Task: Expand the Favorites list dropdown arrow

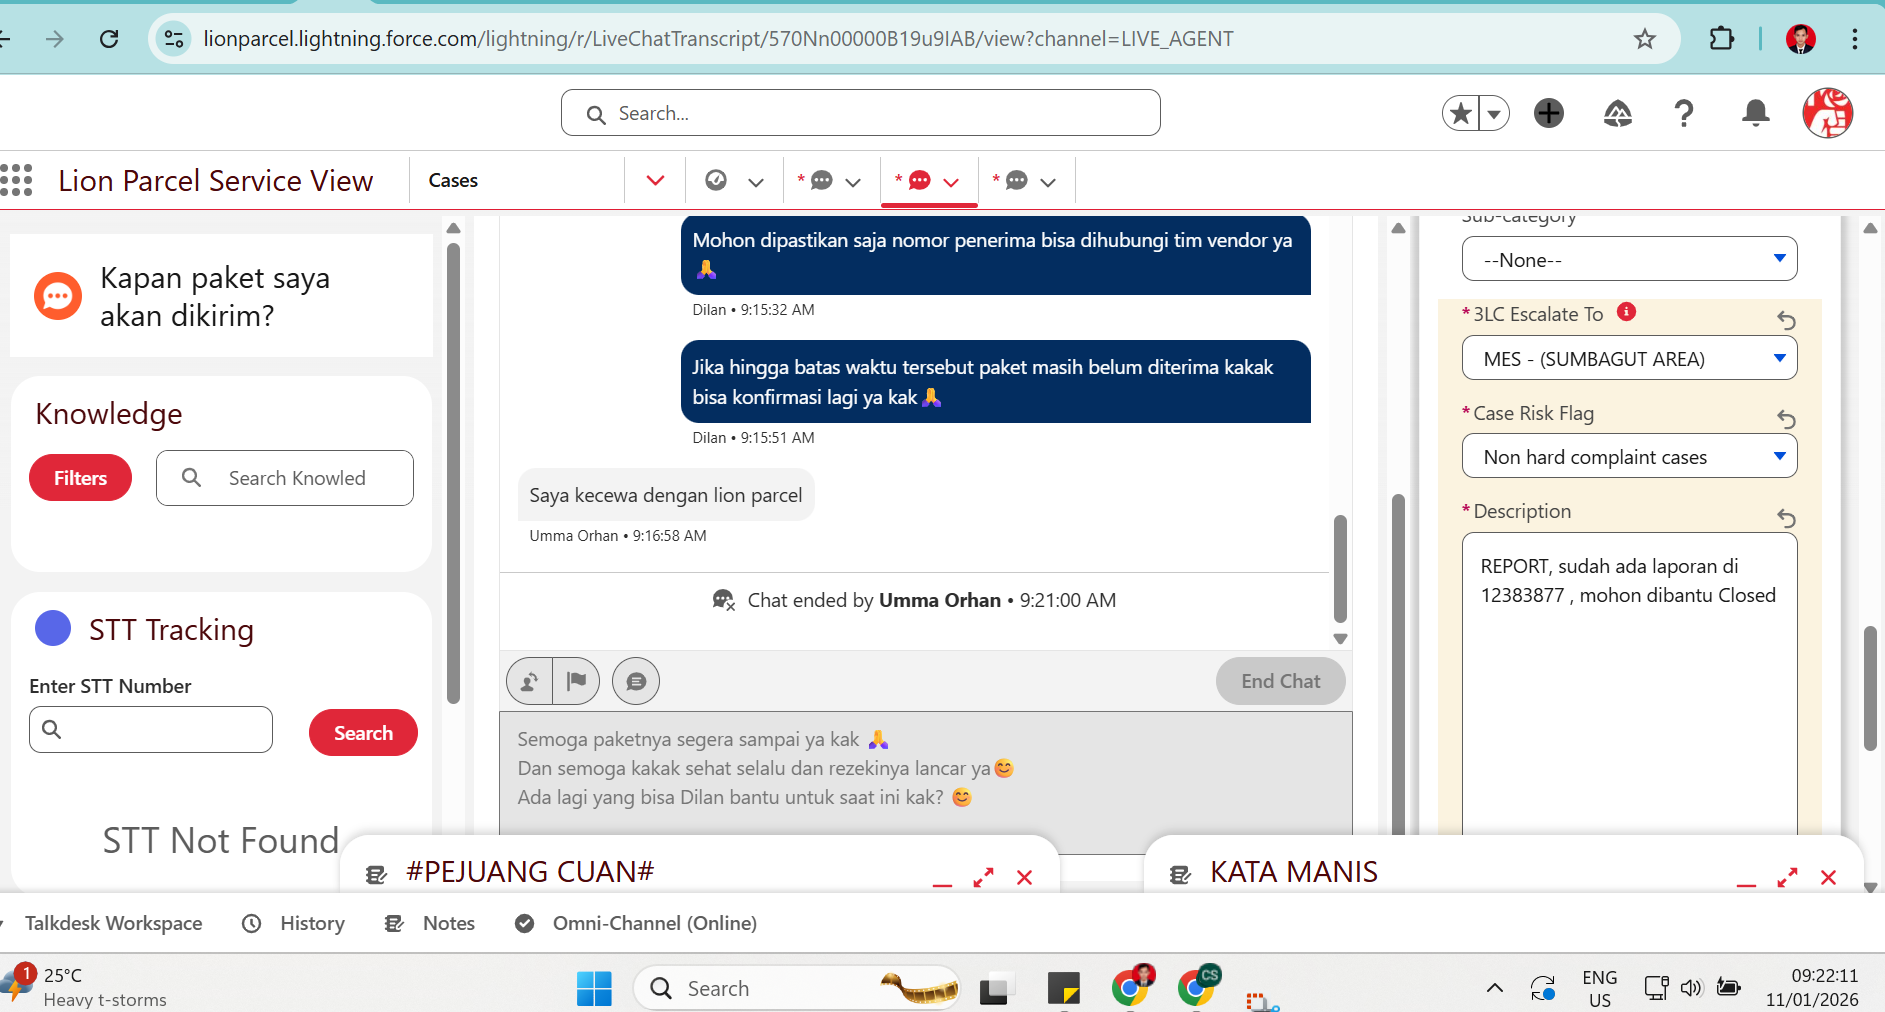Action: [1494, 113]
